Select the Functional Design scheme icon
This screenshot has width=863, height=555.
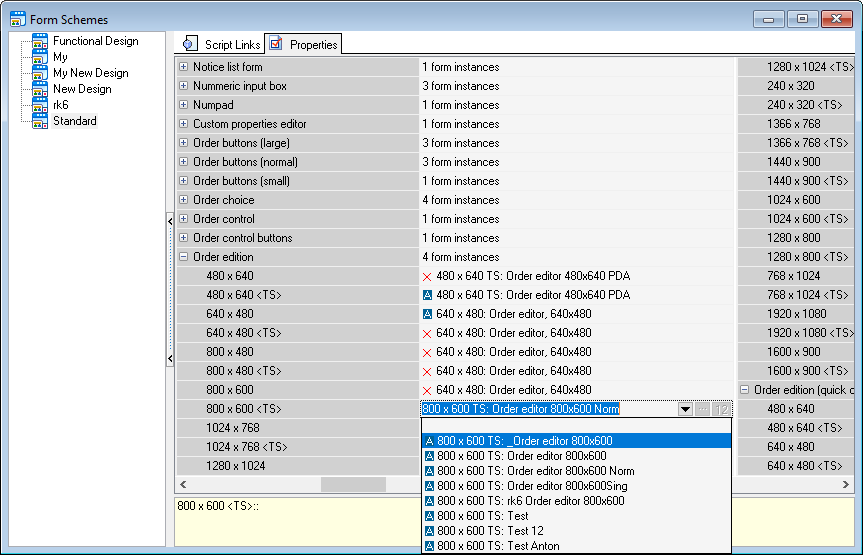pyautogui.click(x=40, y=41)
